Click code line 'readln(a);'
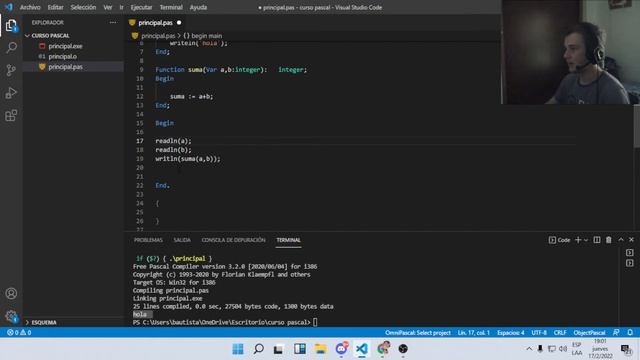This screenshot has height=360, width=640. point(173,141)
